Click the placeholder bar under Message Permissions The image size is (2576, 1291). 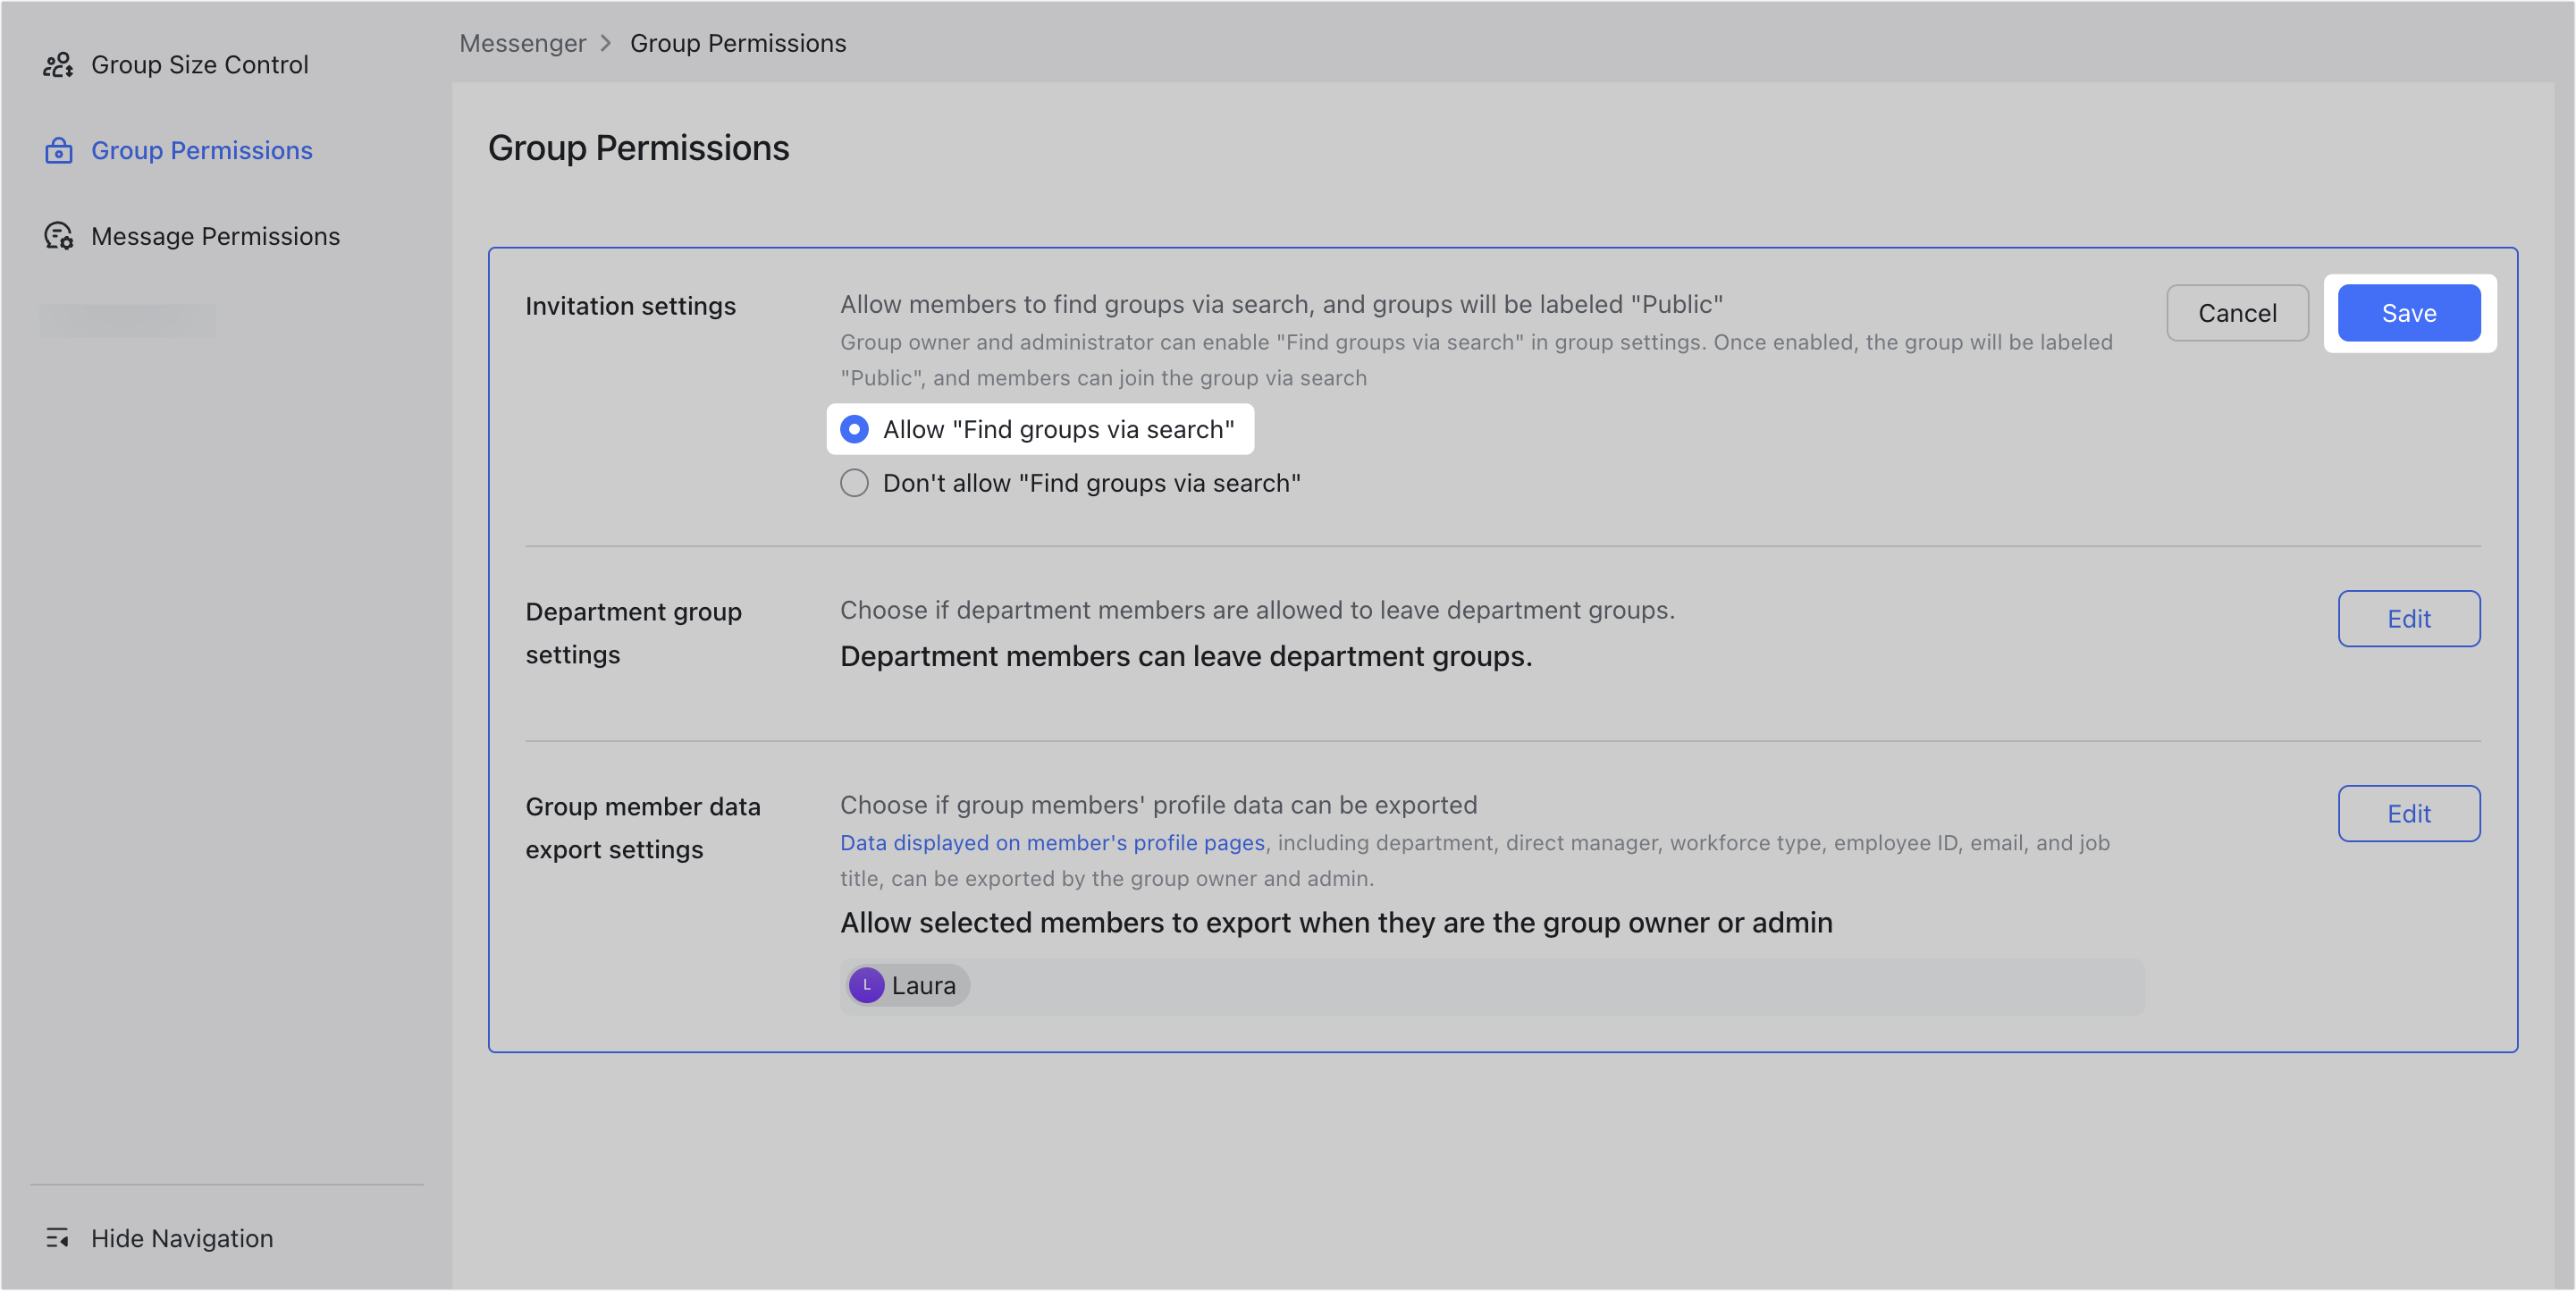click(x=128, y=321)
